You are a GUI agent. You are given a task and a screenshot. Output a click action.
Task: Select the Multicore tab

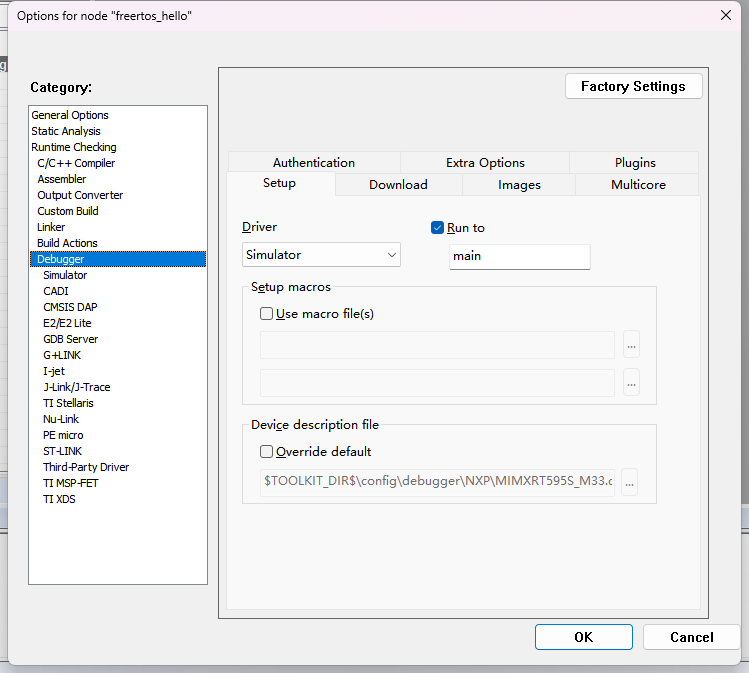click(638, 185)
